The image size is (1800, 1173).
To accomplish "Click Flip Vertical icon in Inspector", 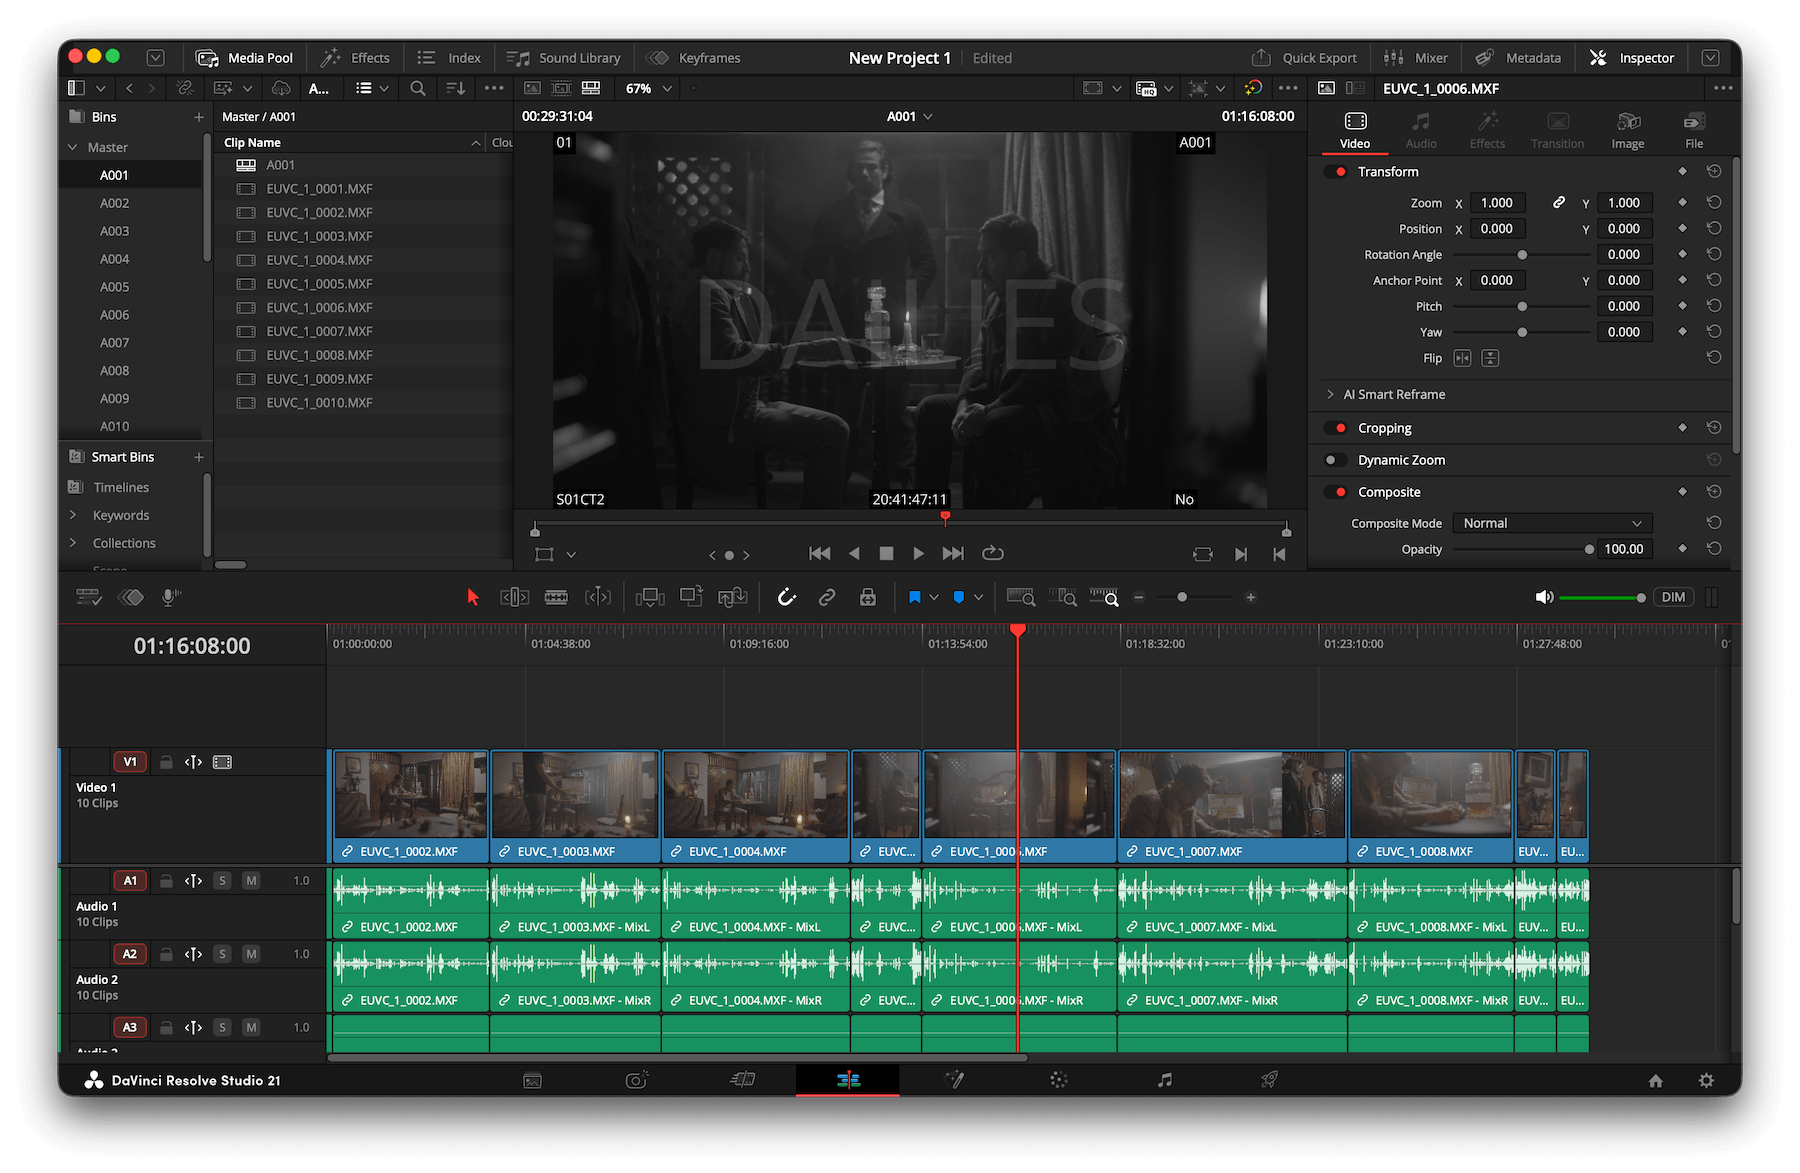I will (1490, 358).
